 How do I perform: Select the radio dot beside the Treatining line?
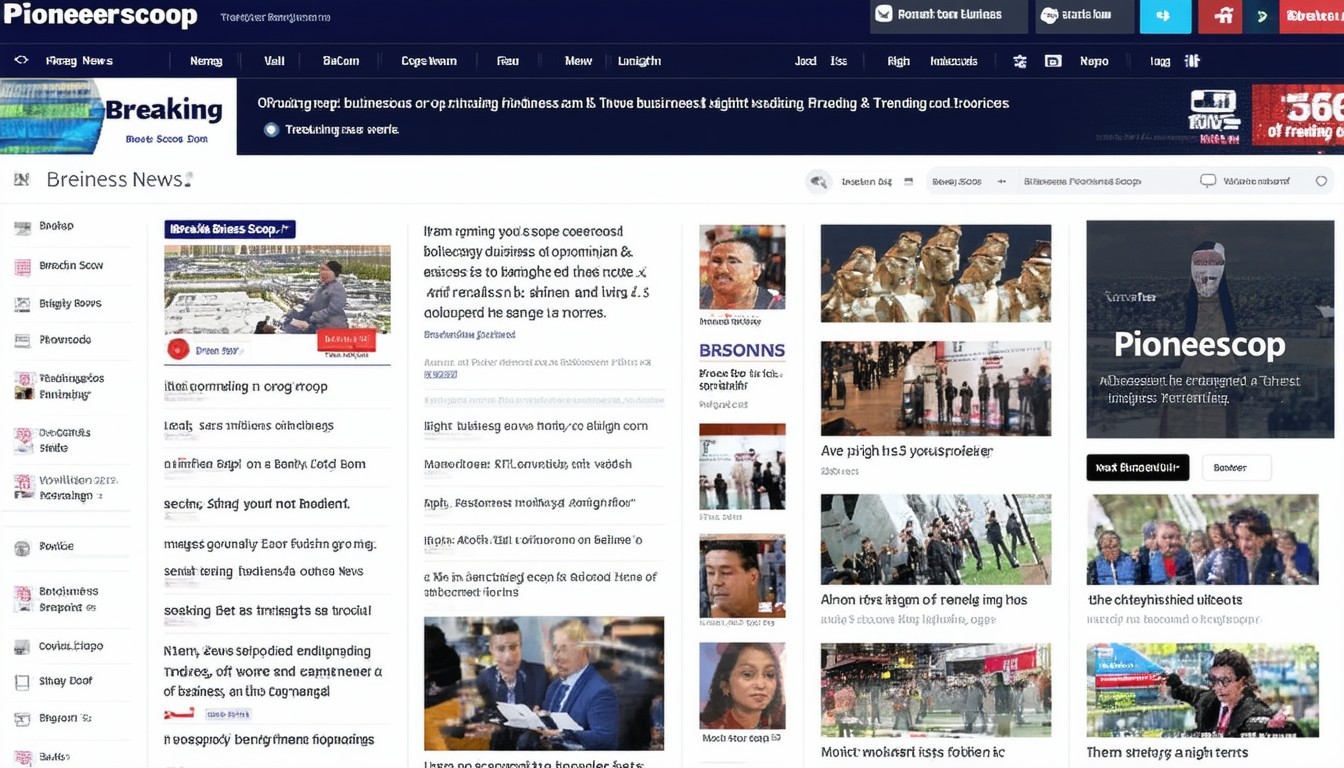pos(271,130)
